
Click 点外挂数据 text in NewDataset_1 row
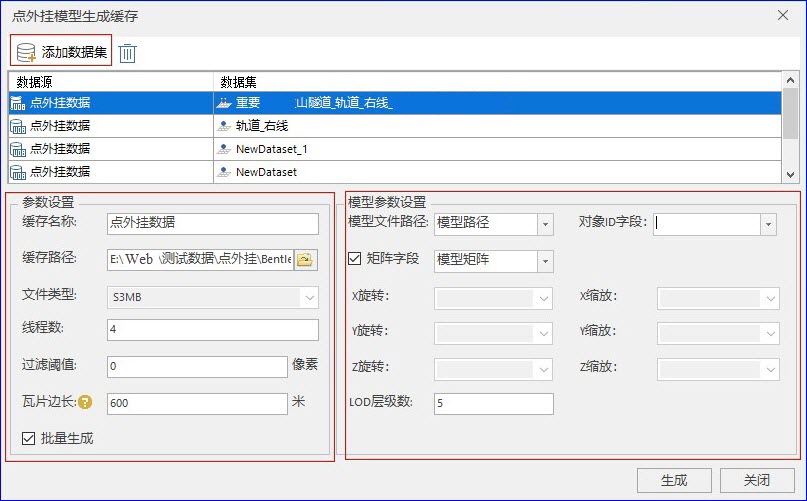60,149
